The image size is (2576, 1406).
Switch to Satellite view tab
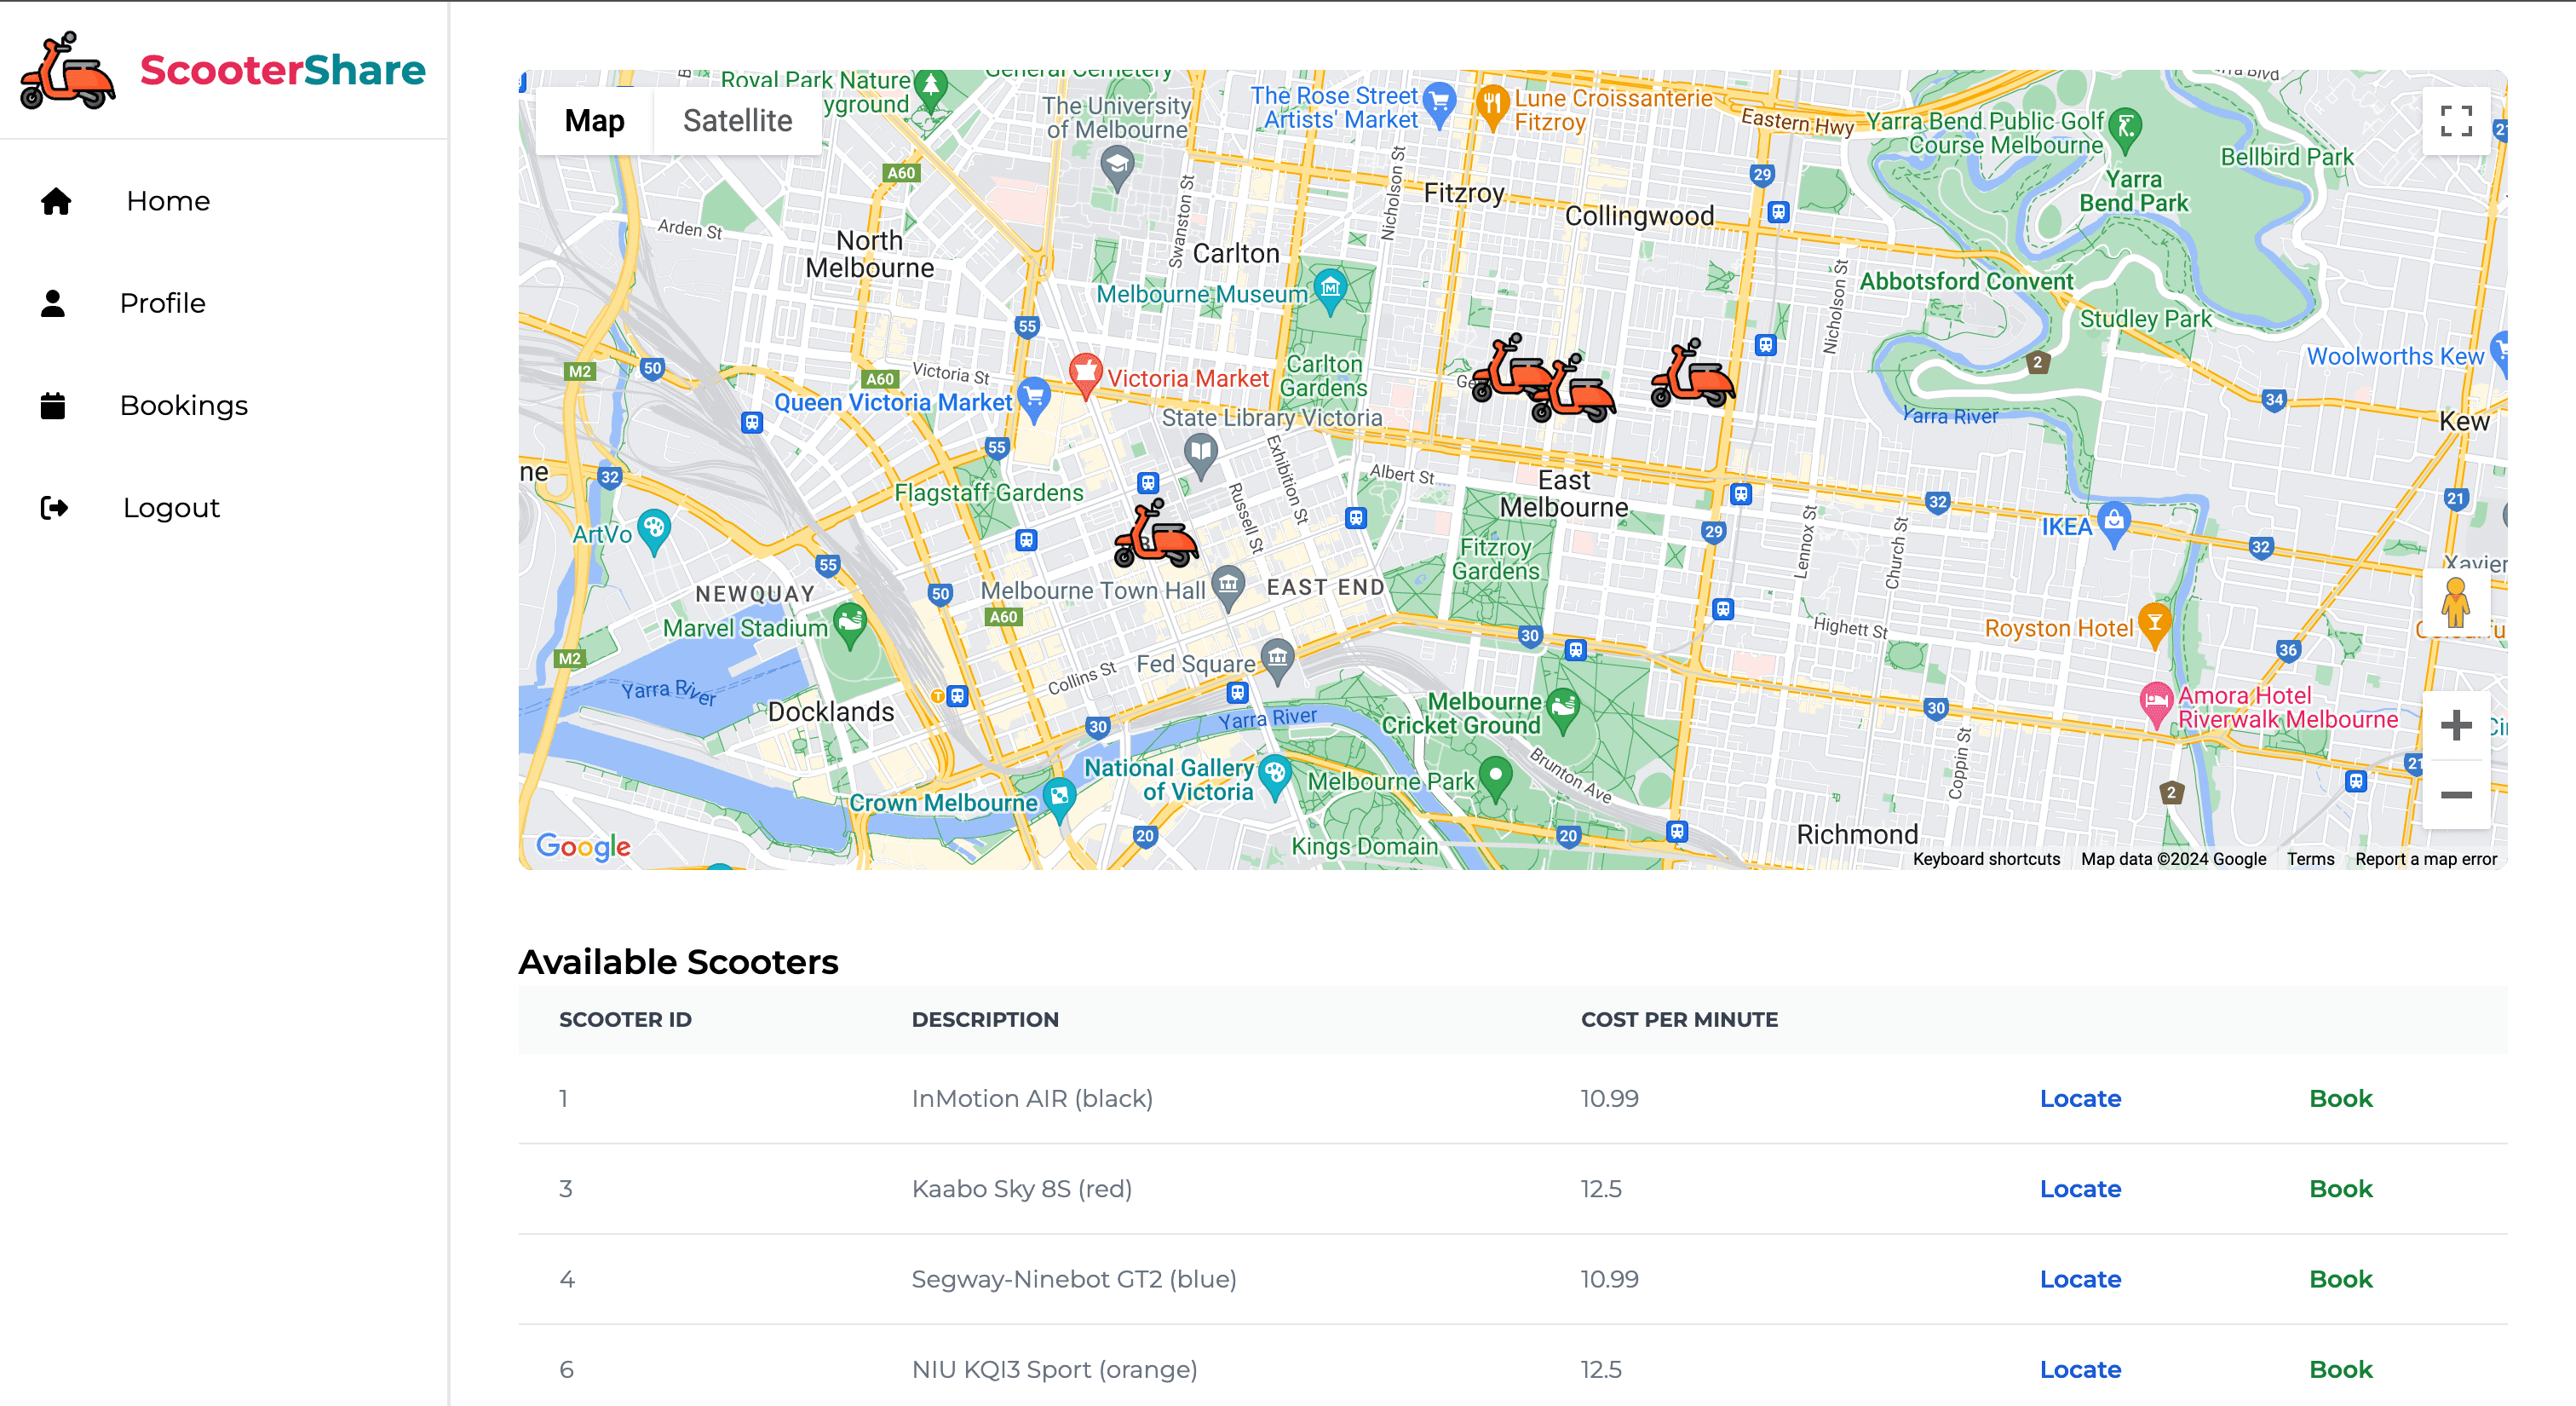738,121
